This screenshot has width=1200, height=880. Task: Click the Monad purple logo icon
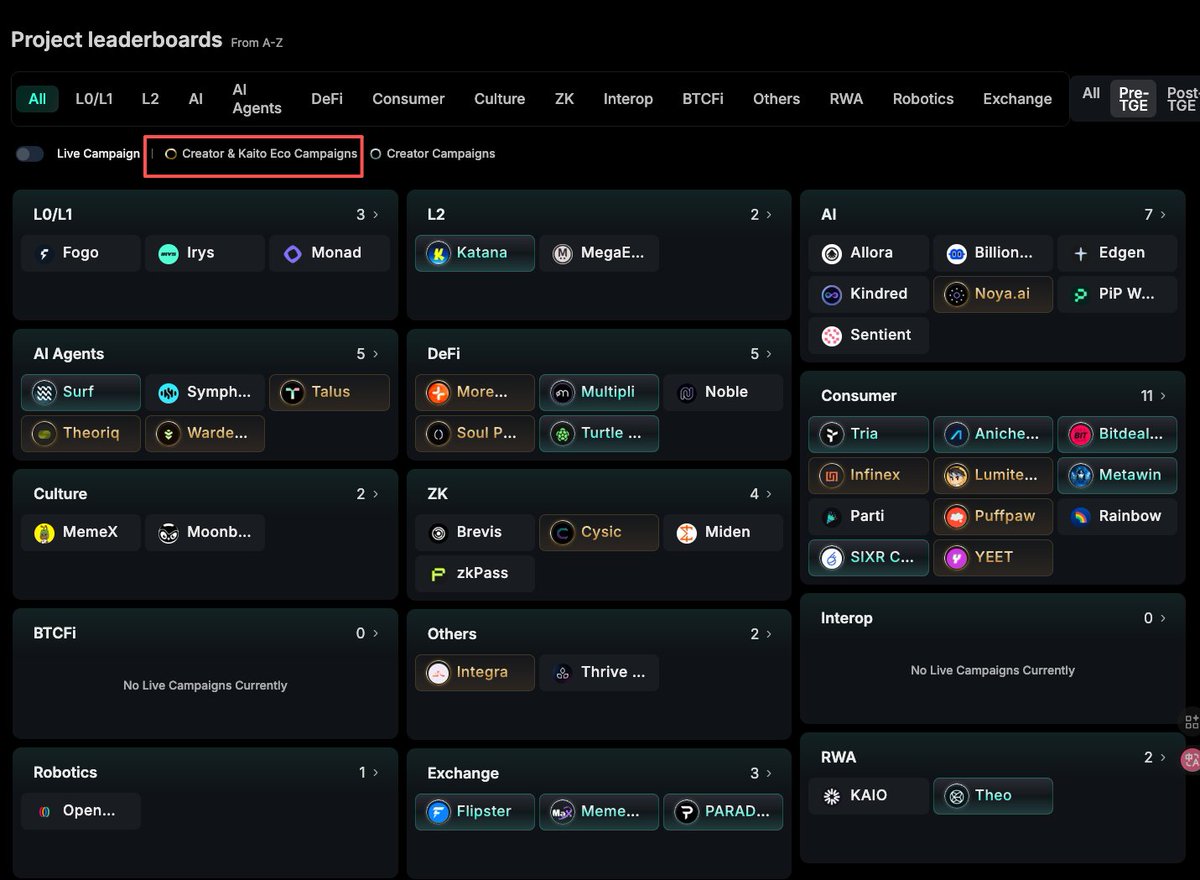coord(293,253)
